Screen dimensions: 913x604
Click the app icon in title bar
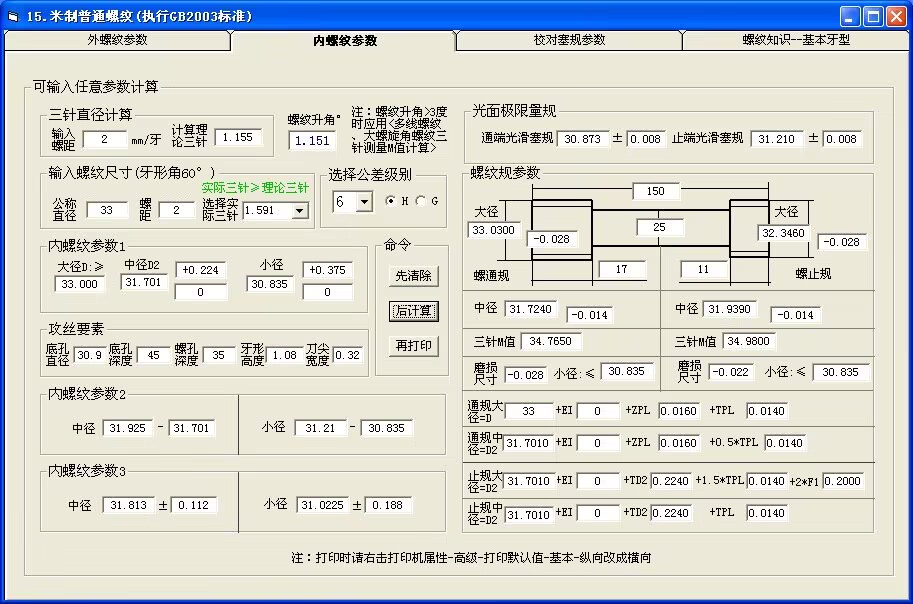pyautogui.click(x=13, y=16)
